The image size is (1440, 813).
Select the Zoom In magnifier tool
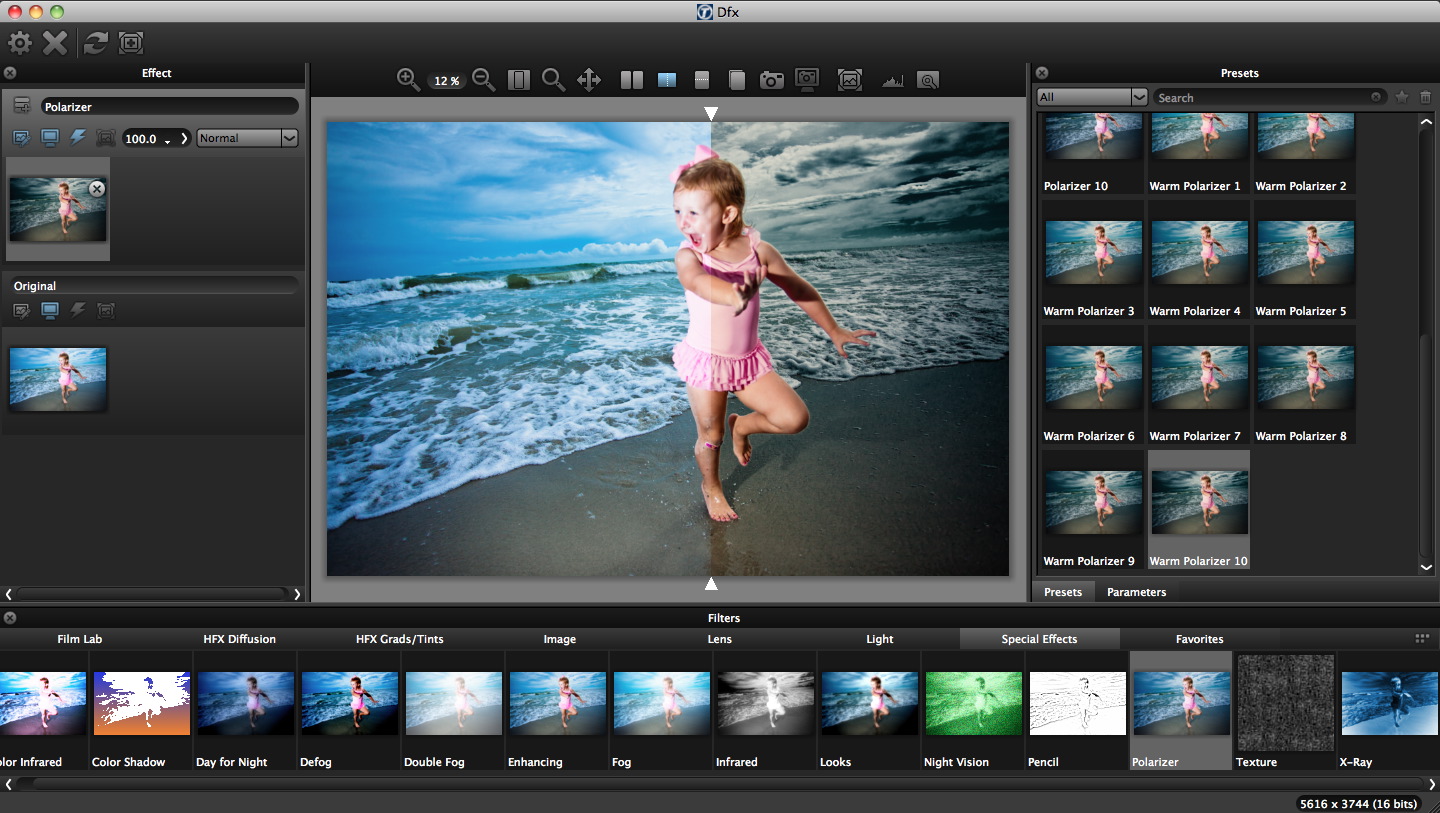407,80
